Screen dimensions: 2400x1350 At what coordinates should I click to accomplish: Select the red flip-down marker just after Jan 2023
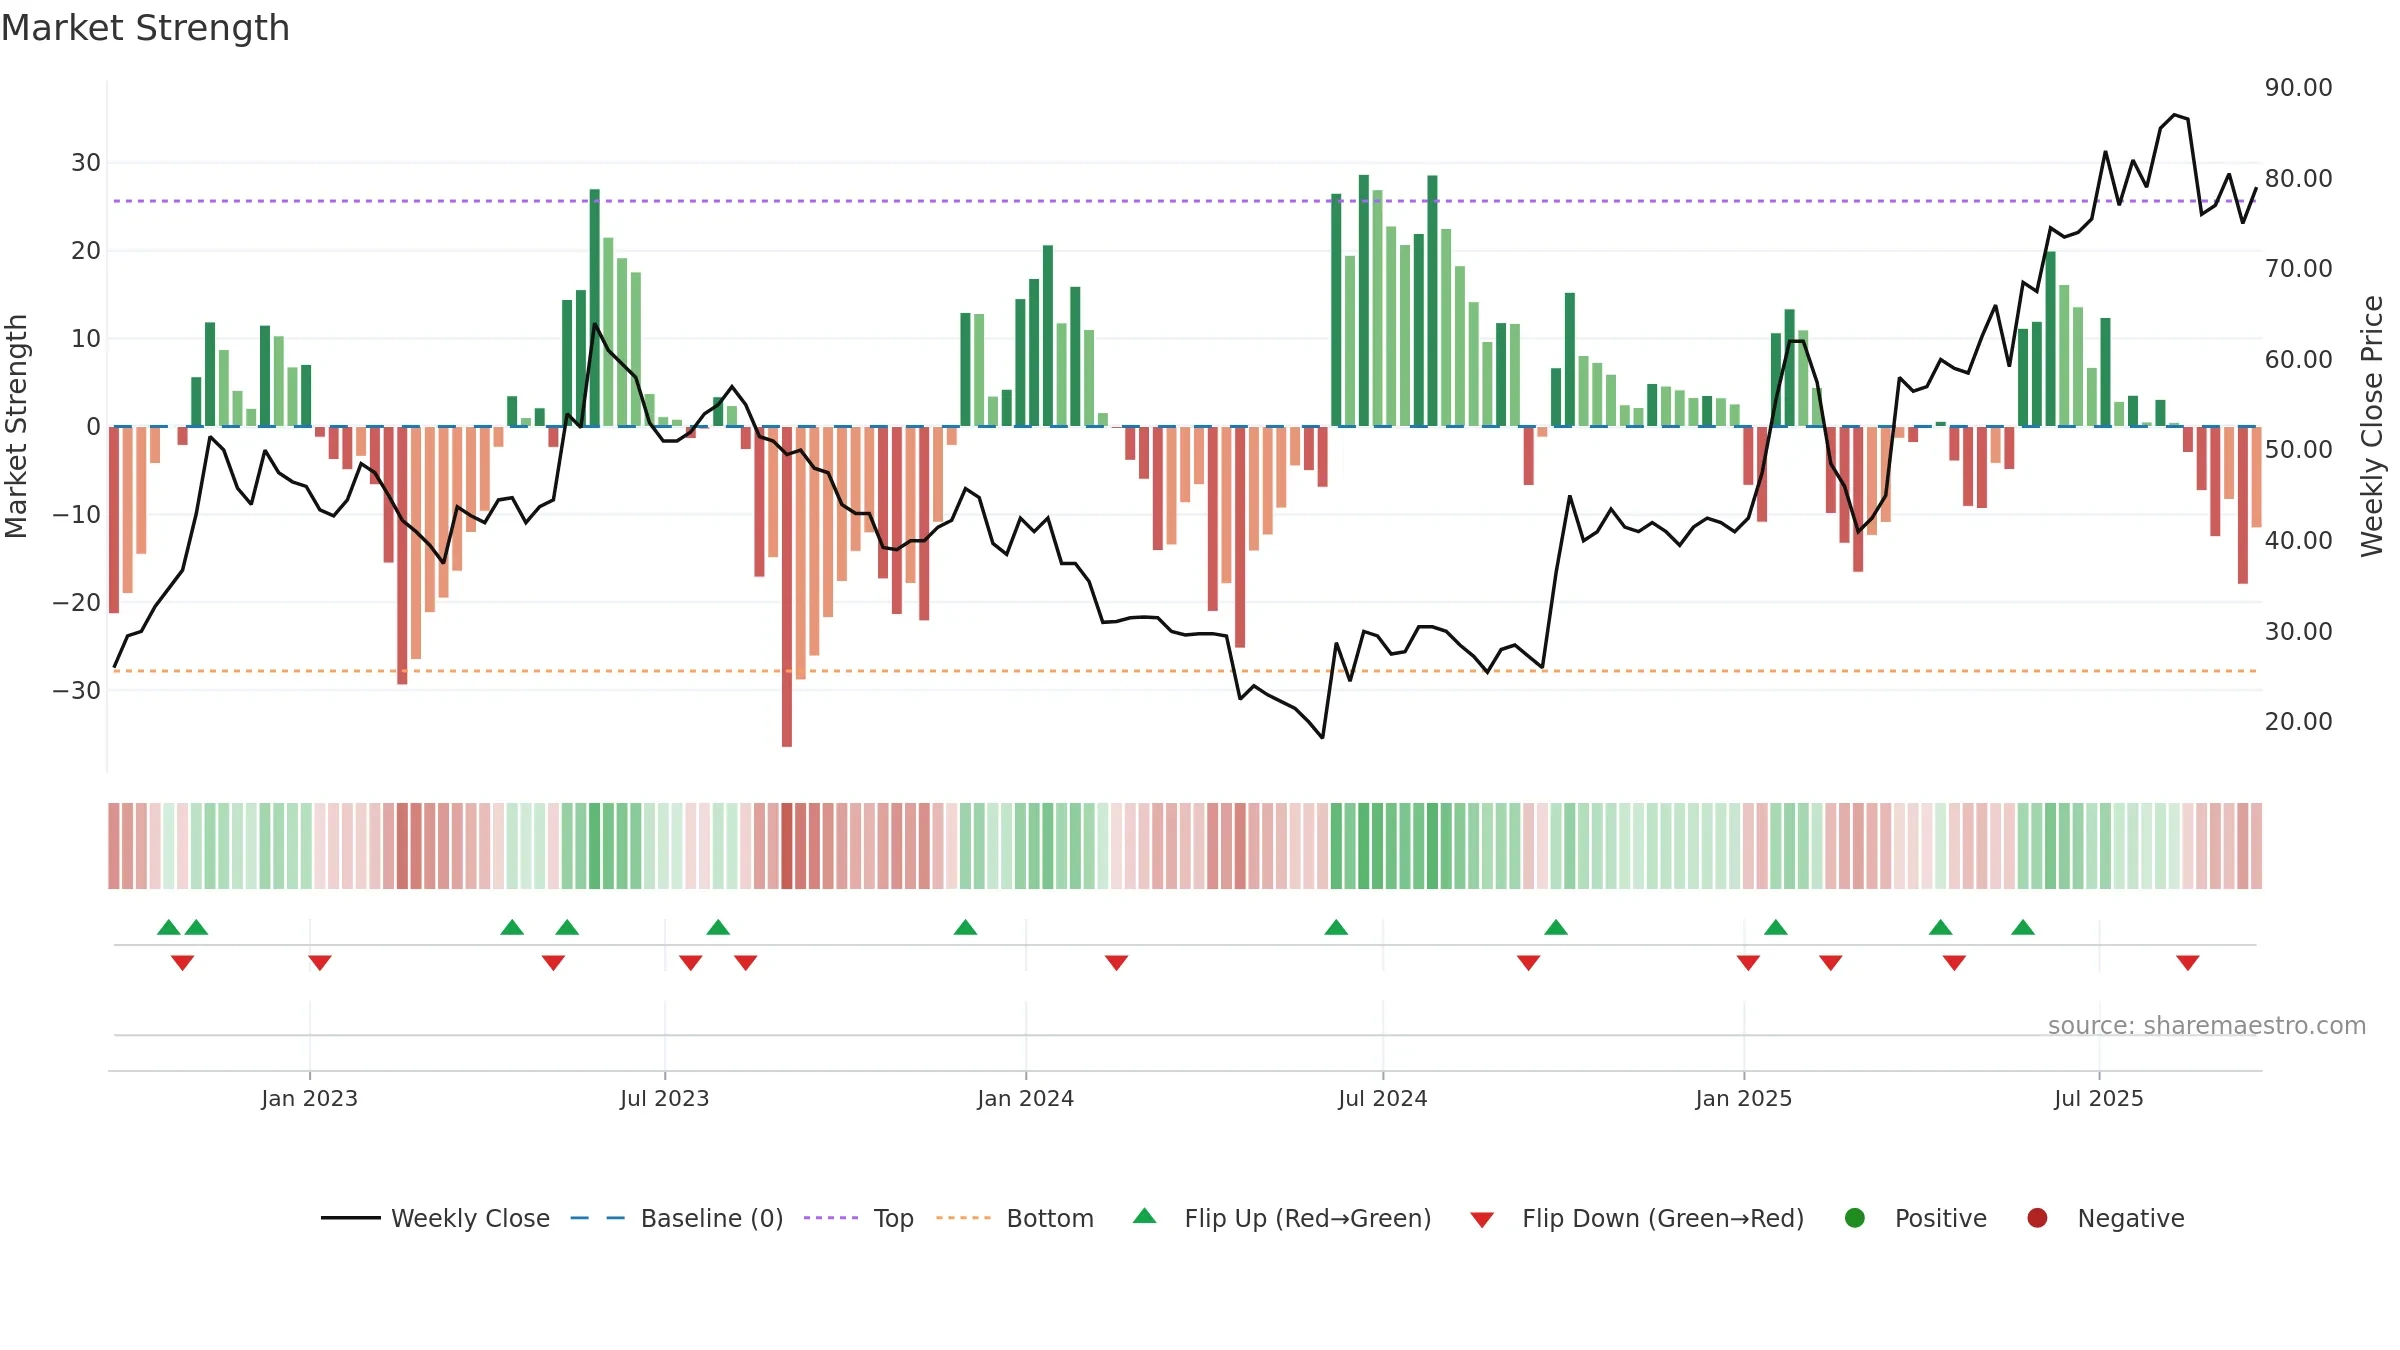click(x=320, y=963)
